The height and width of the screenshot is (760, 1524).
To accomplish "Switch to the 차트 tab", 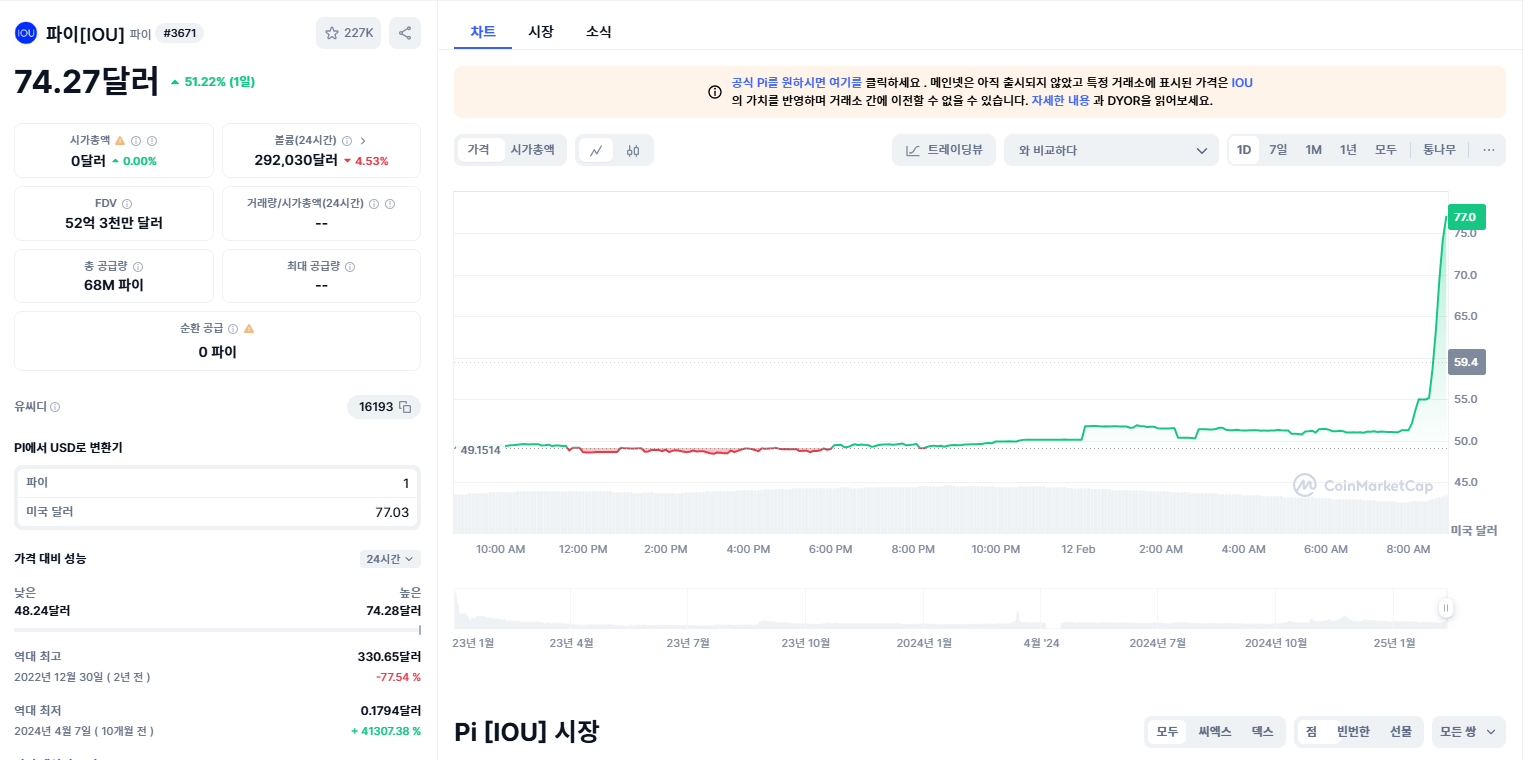I will pyautogui.click(x=483, y=32).
